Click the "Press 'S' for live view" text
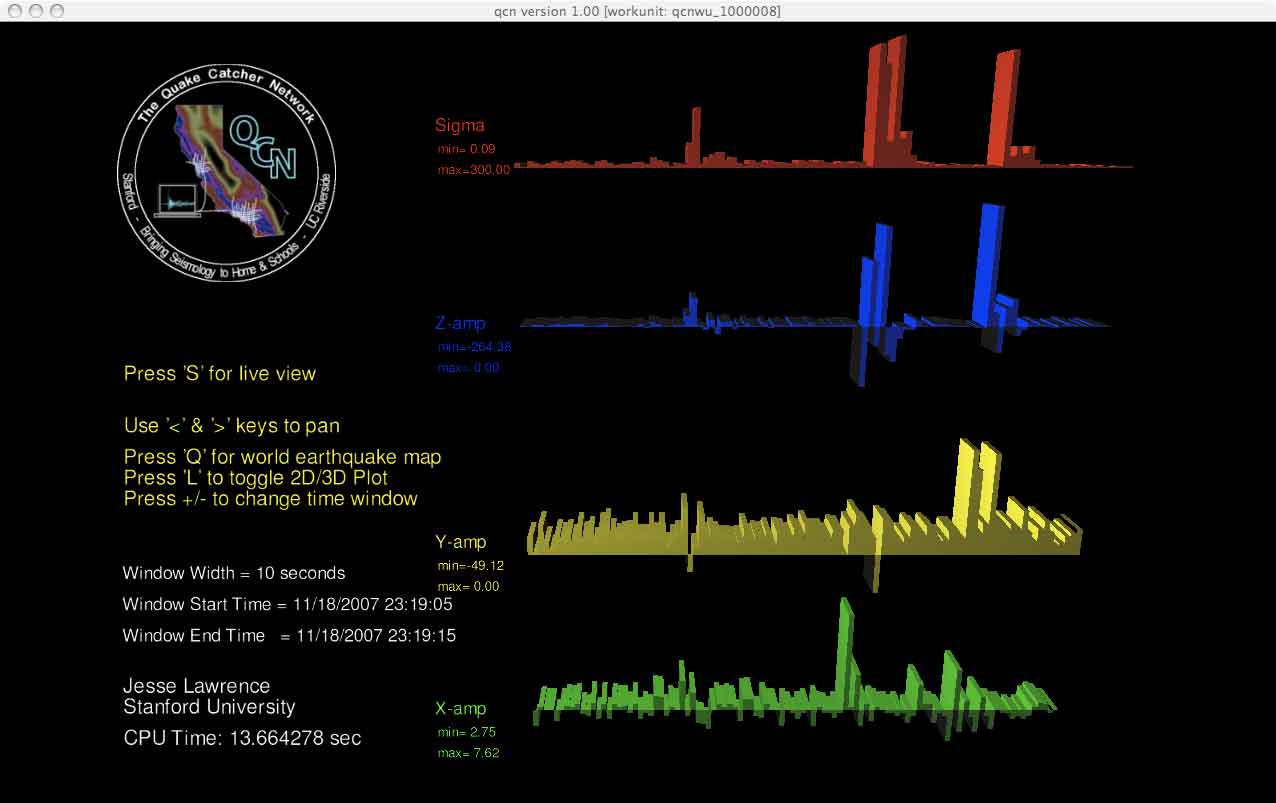Screen dimensions: 1276x803 tap(219, 374)
